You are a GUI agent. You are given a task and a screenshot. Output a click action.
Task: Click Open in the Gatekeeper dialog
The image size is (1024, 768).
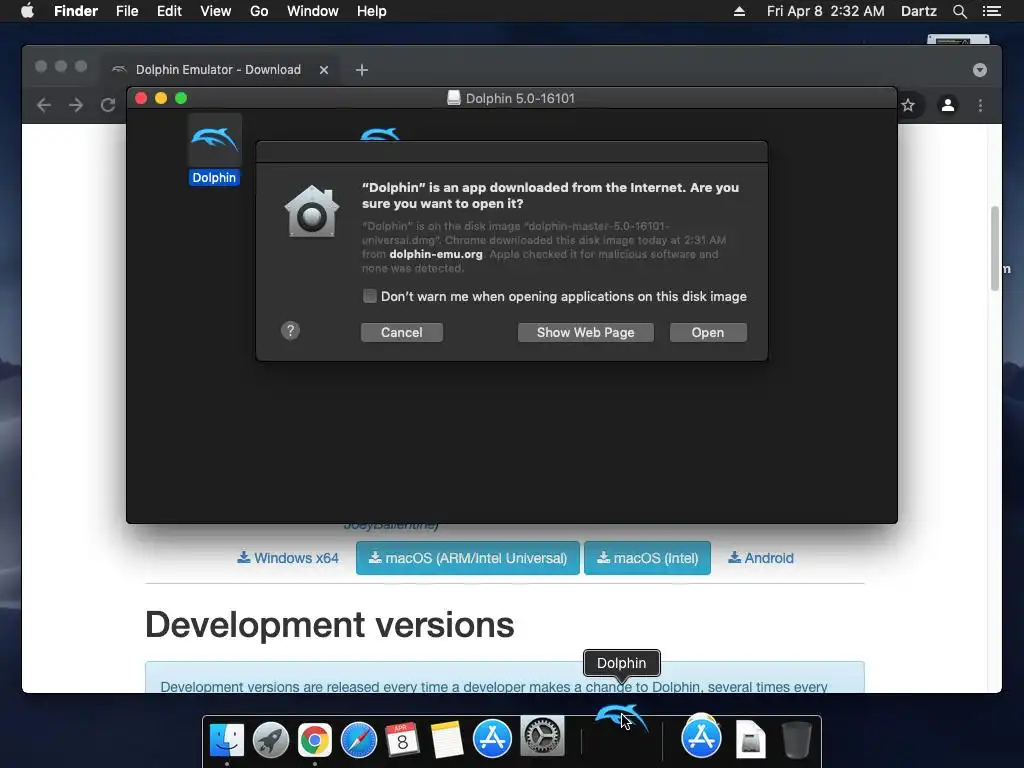click(x=708, y=332)
